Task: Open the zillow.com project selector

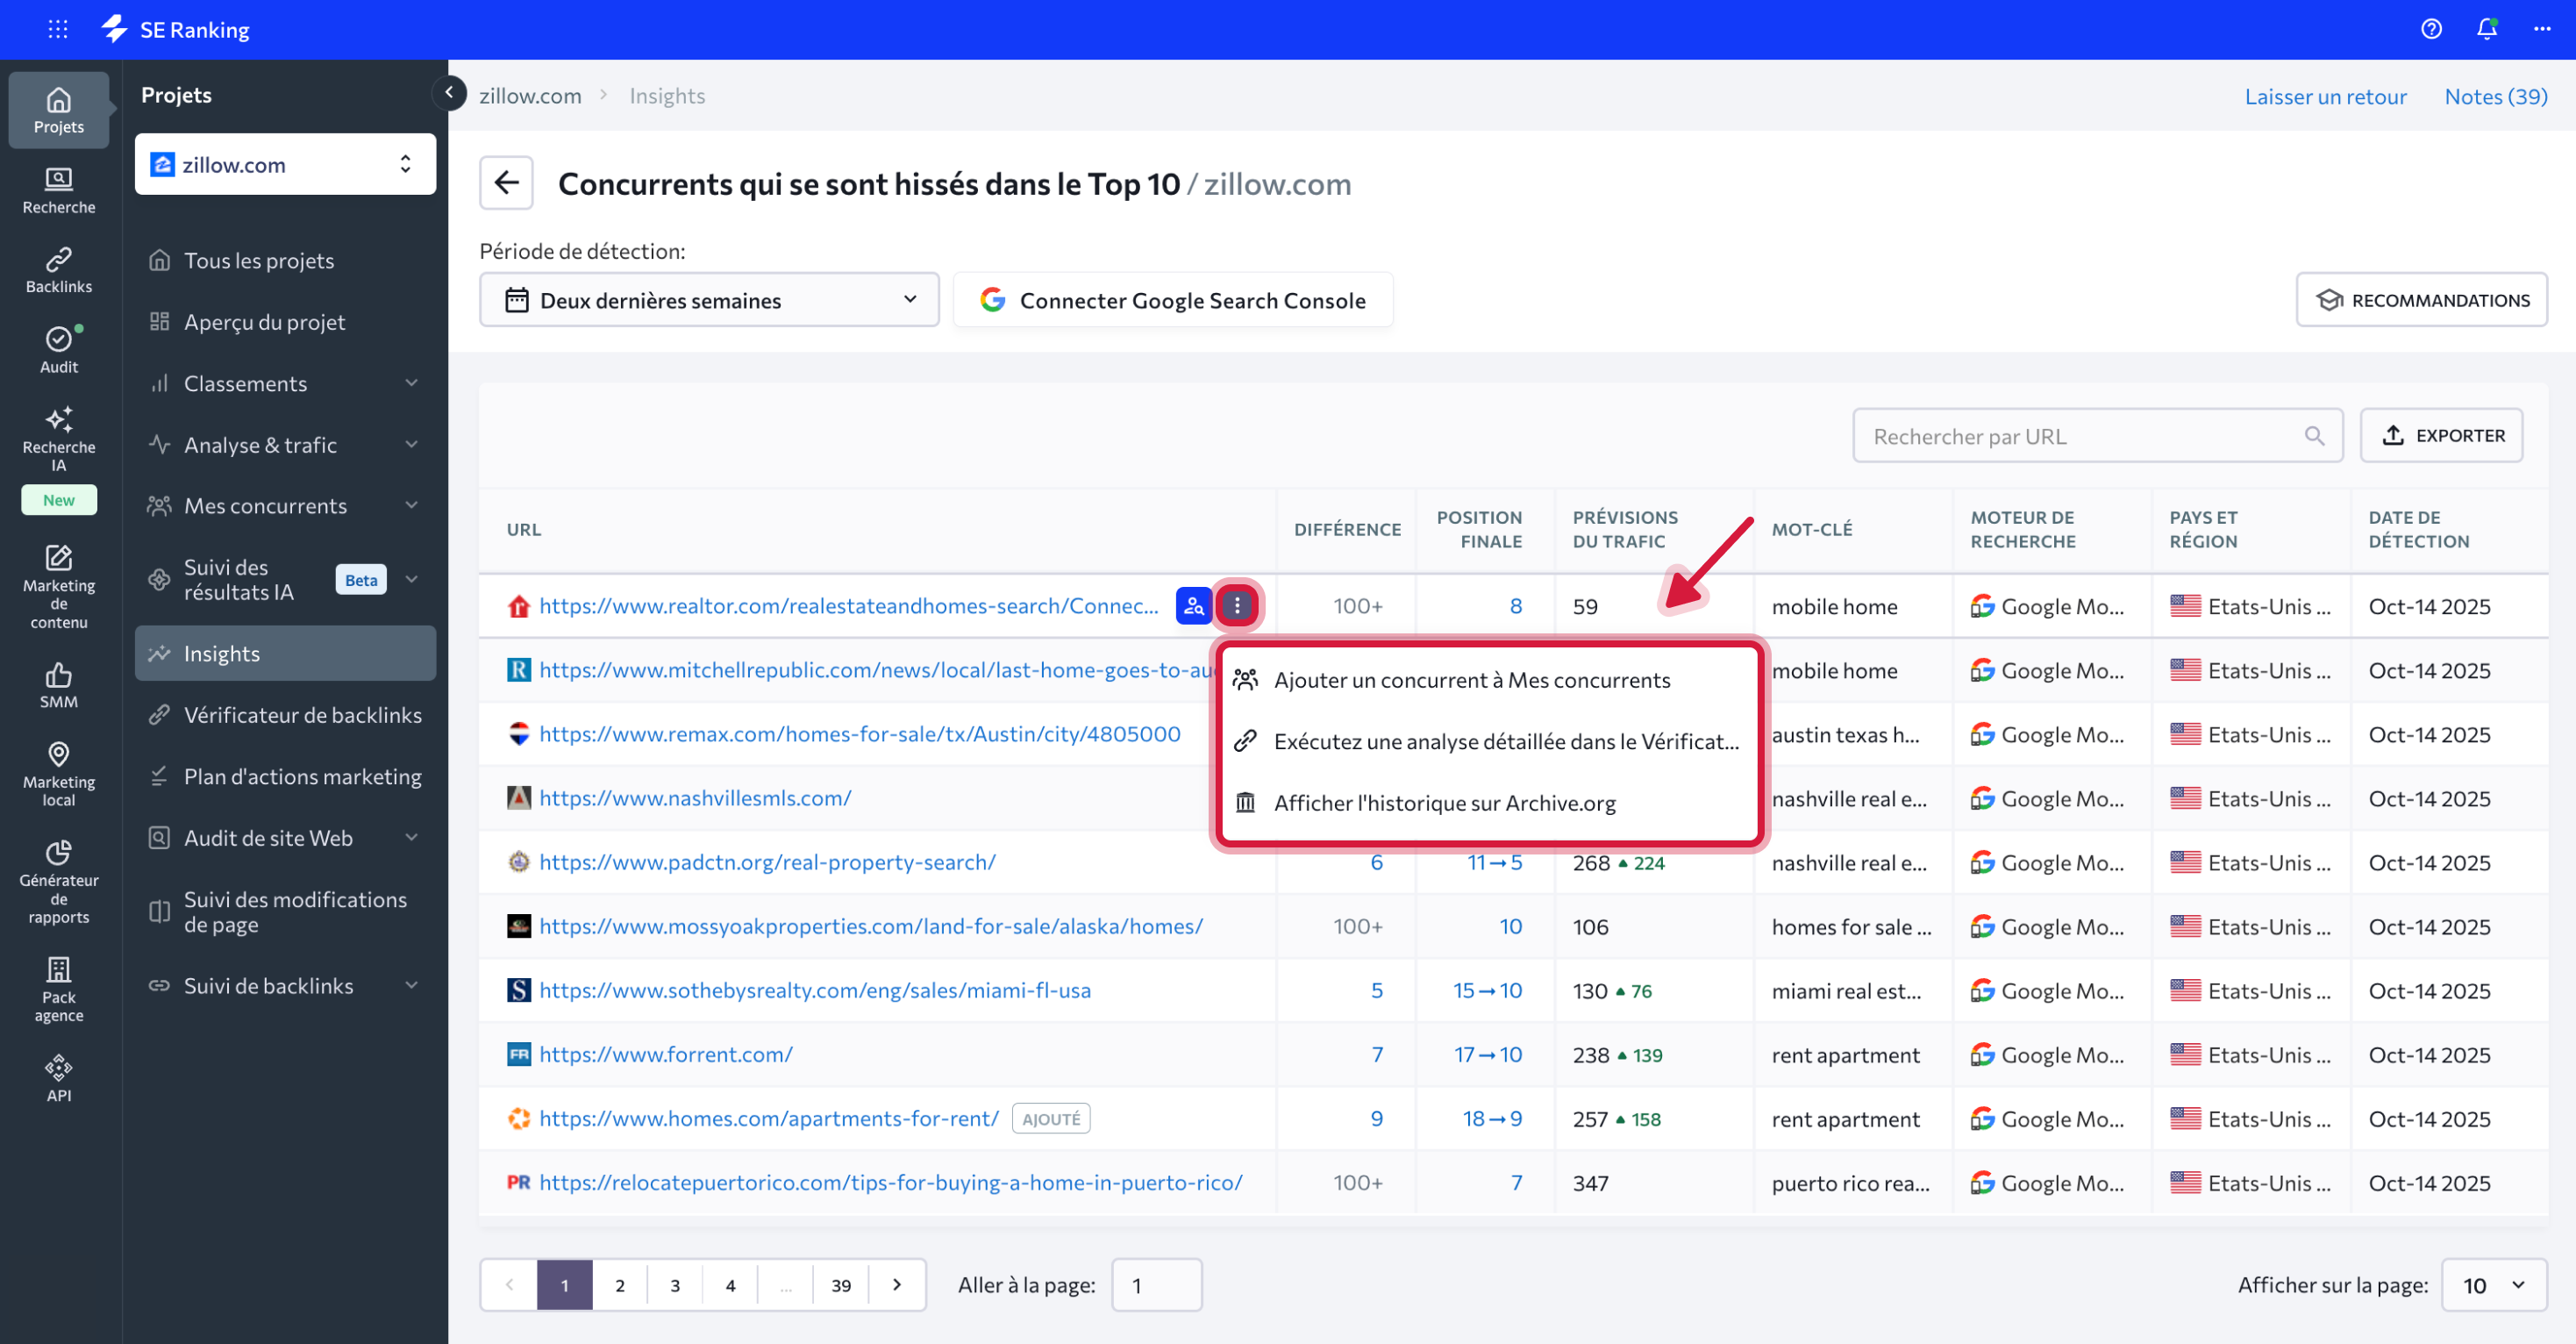Action: click(x=285, y=164)
